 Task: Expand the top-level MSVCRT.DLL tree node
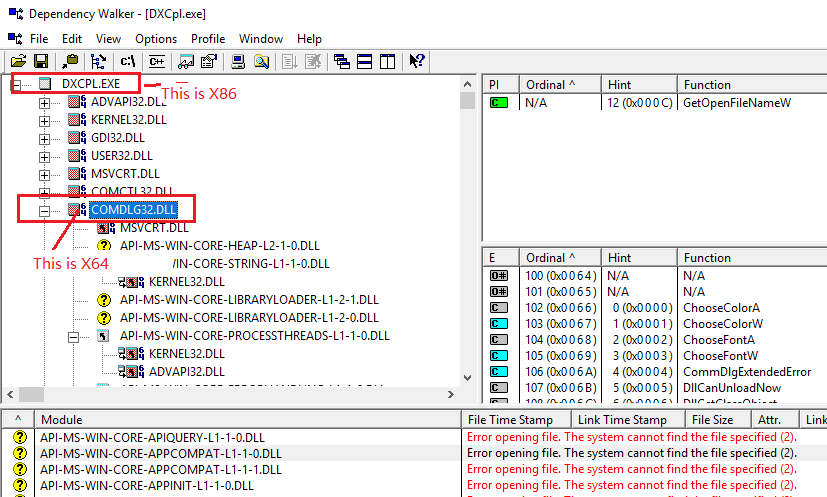[44, 175]
